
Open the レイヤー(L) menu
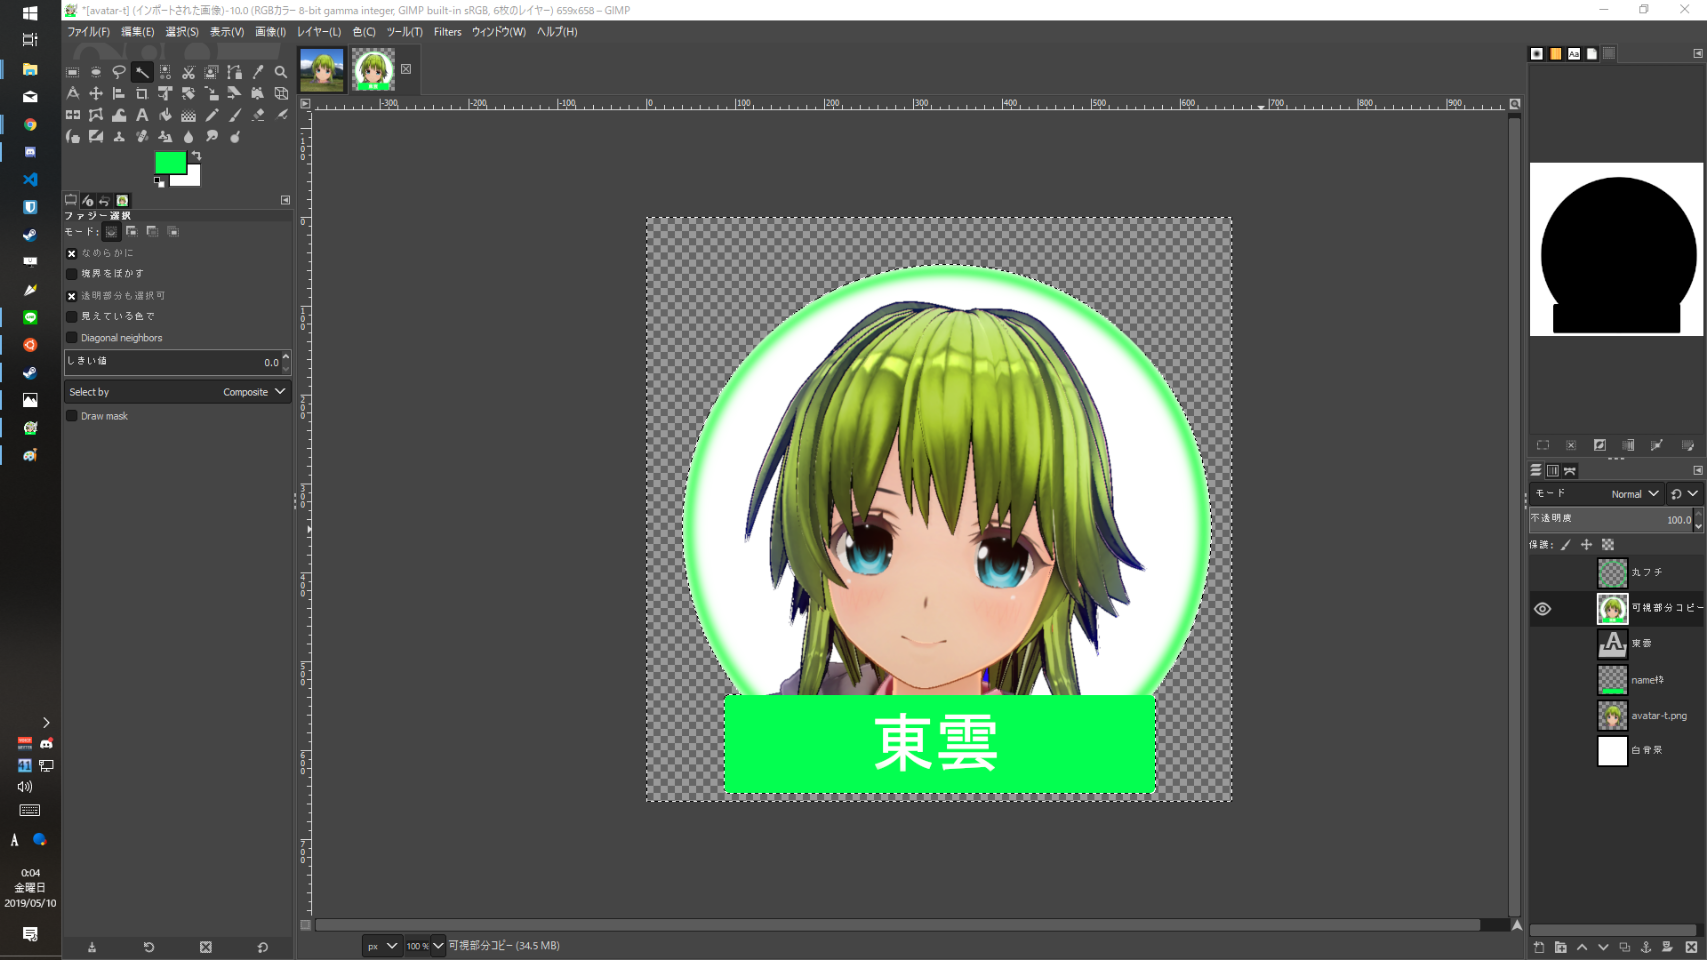click(x=319, y=32)
